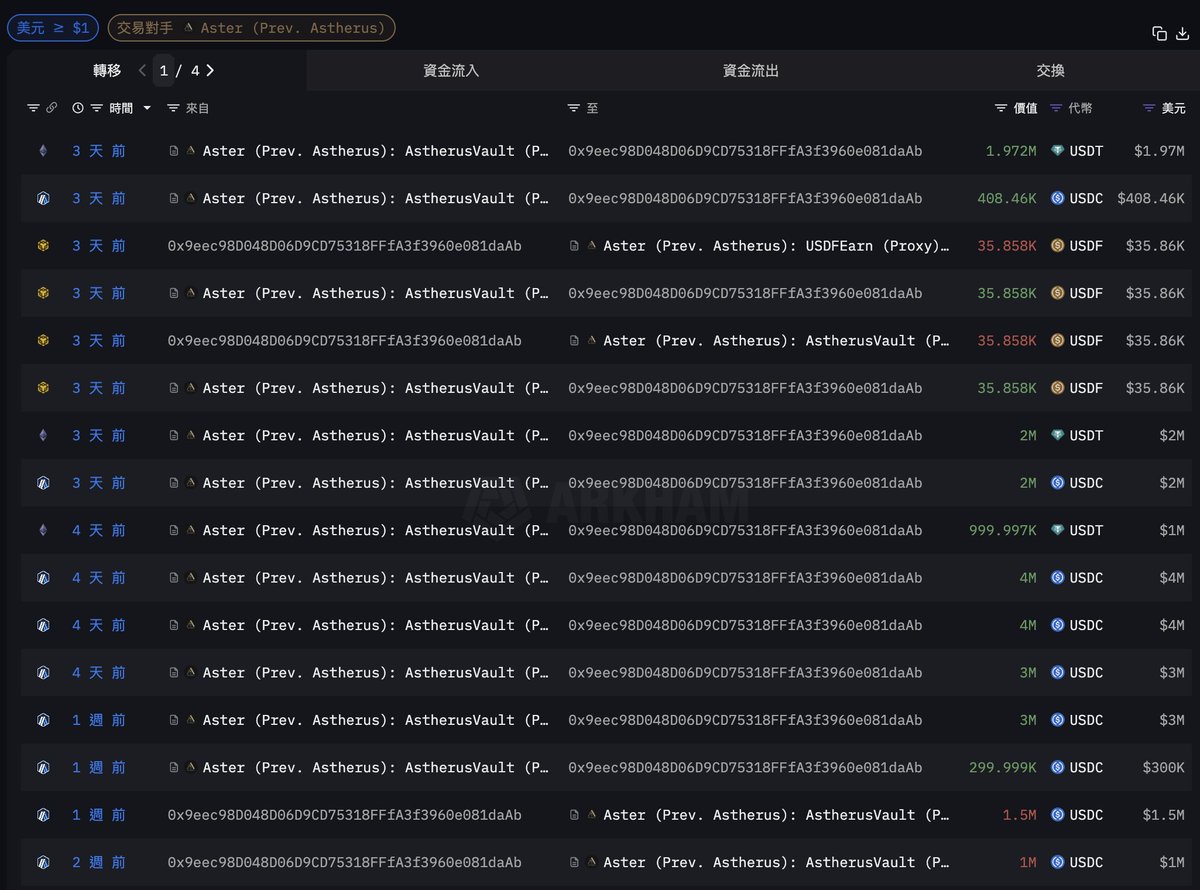This screenshot has height=890, width=1200.
Task: Open the 4 天前 time link in the 999.997K row
Action: 99,531
